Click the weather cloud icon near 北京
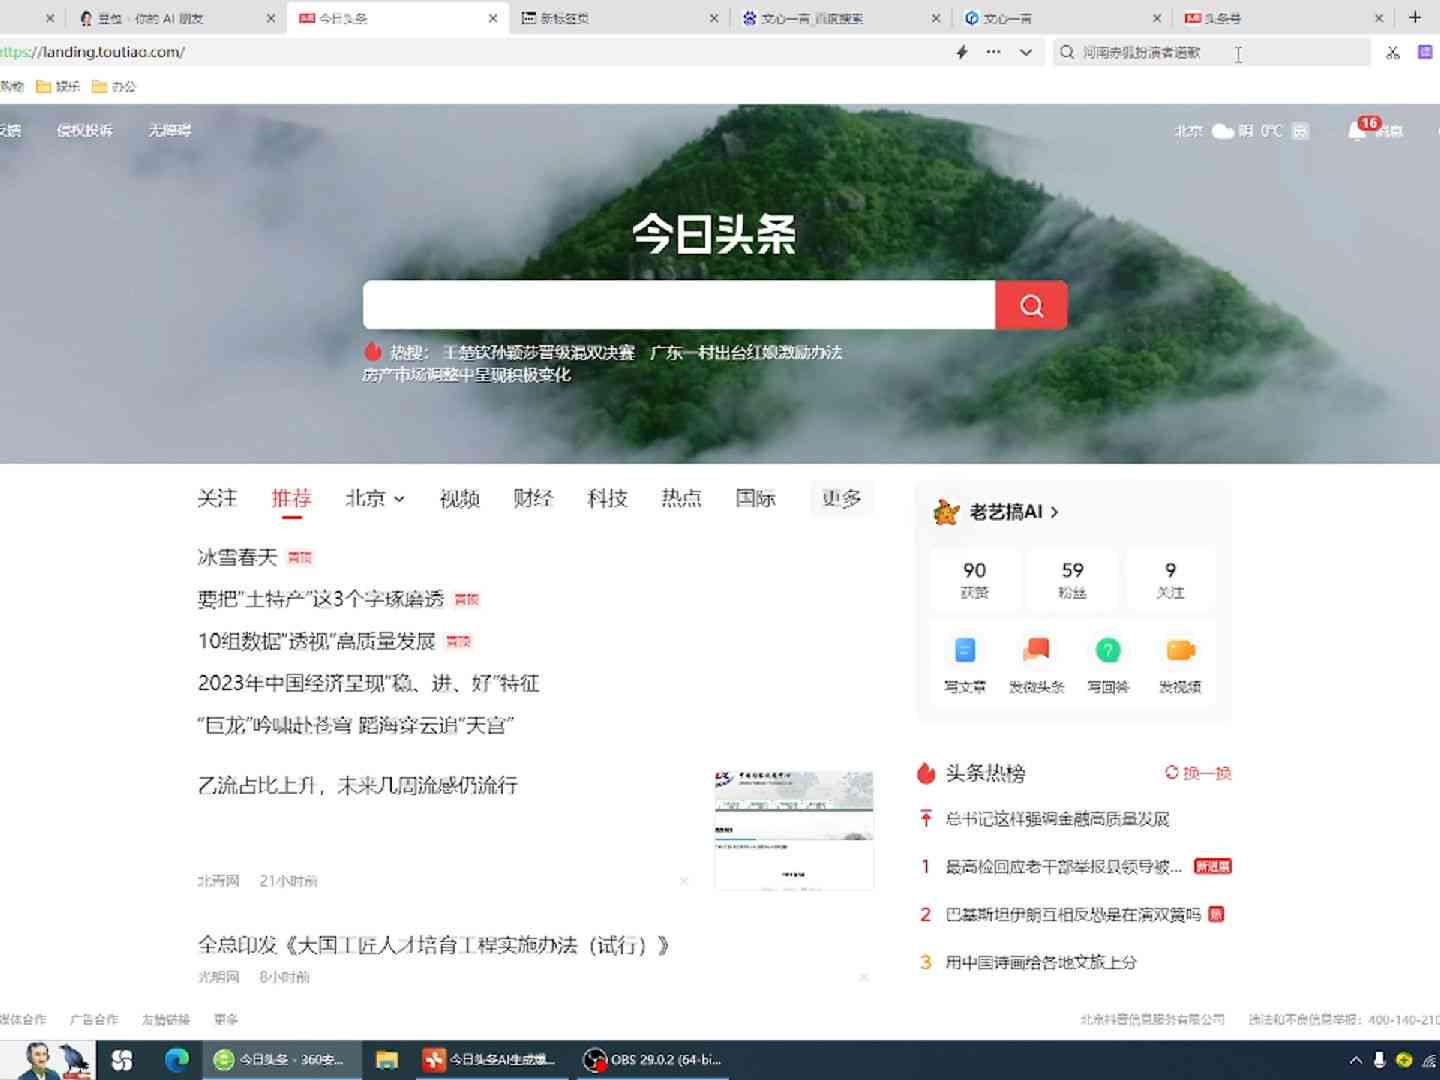 1222,131
